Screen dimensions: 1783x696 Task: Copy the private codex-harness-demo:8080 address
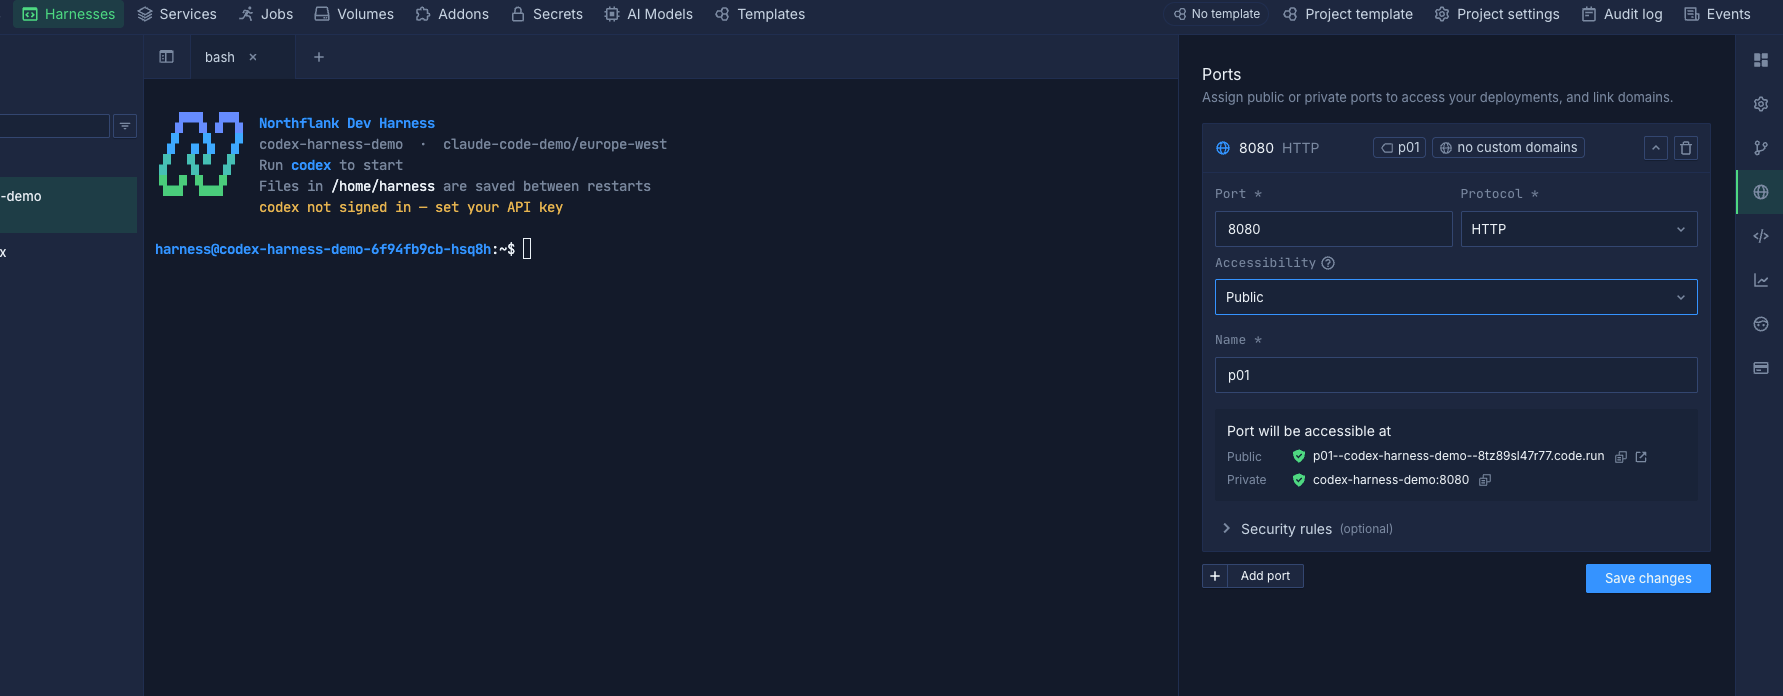[1485, 480]
